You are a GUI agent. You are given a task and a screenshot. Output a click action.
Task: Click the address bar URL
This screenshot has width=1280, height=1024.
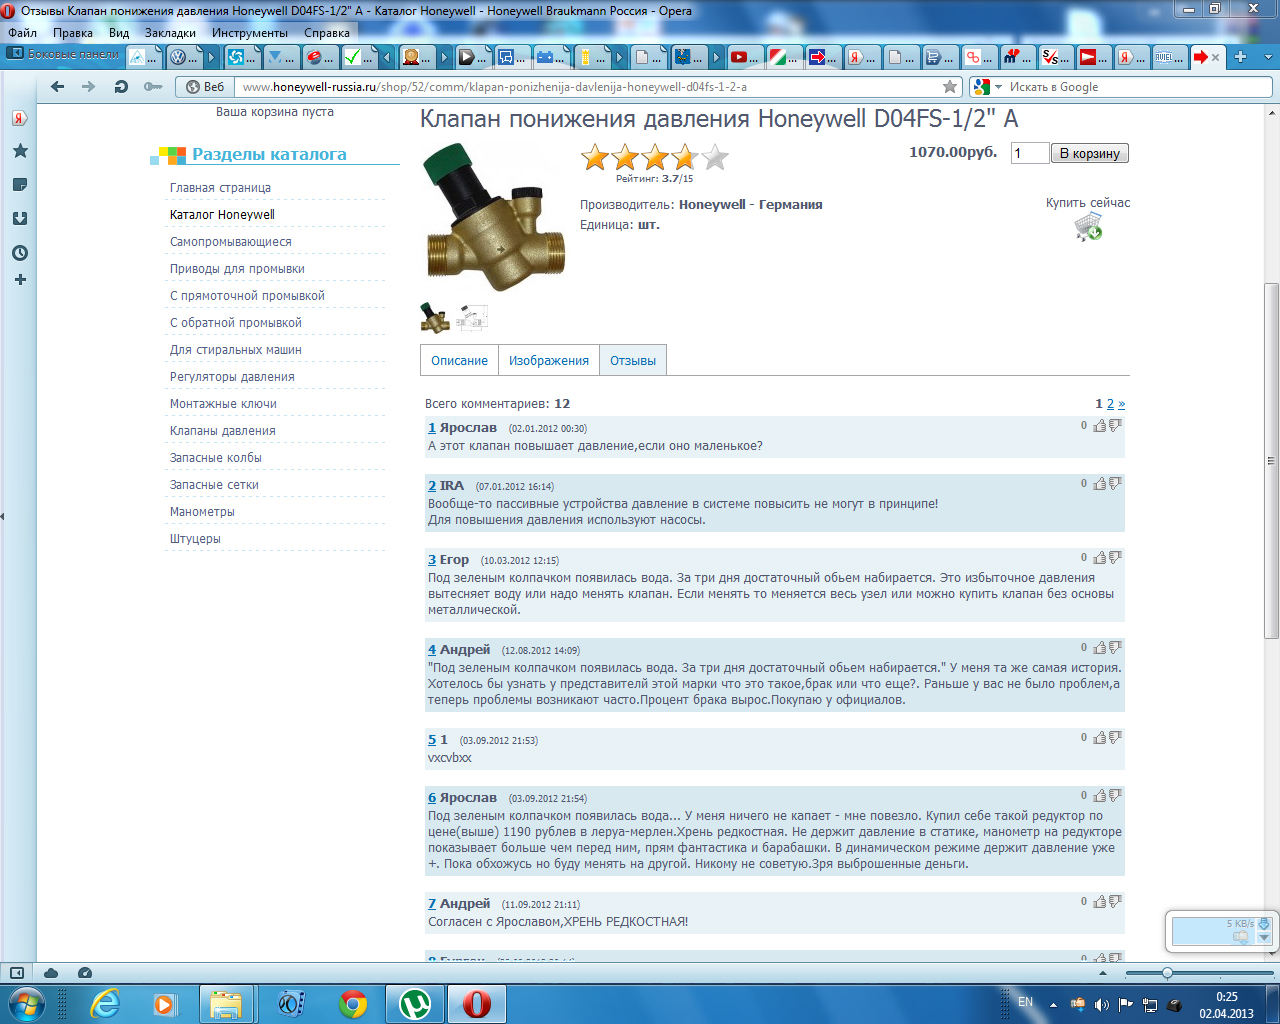(495, 87)
